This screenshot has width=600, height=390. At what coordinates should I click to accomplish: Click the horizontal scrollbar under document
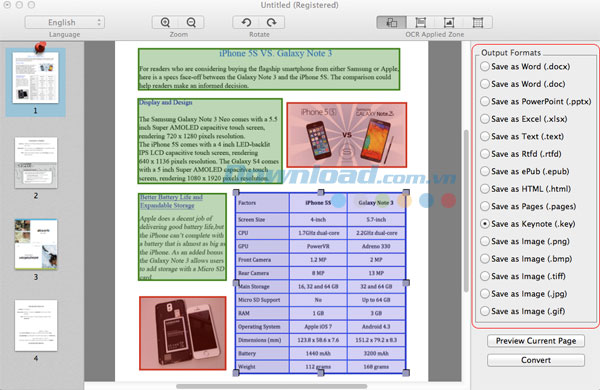(x=272, y=386)
